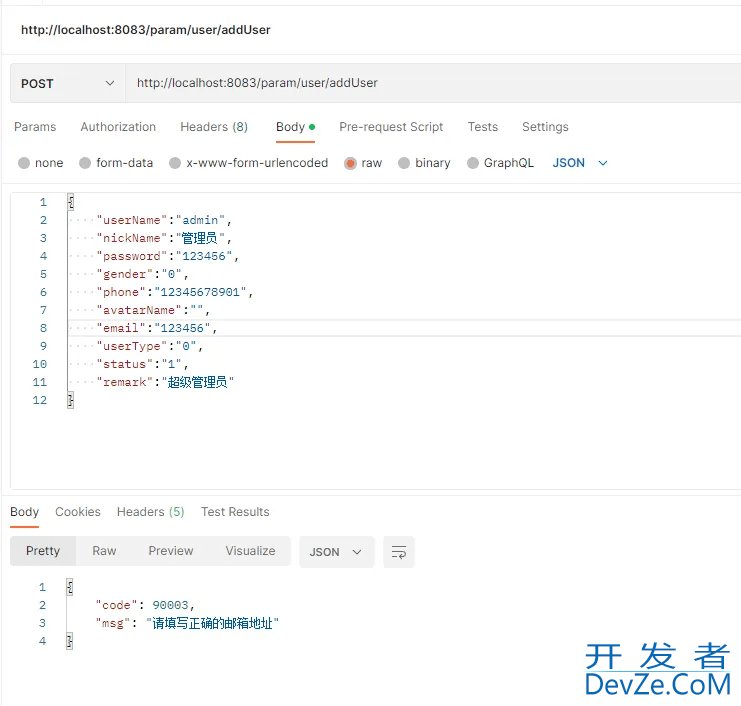Open the response Headers (5) tab
Image resolution: width=741 pixels, height=706 pixels.
[x=151, y=512]
